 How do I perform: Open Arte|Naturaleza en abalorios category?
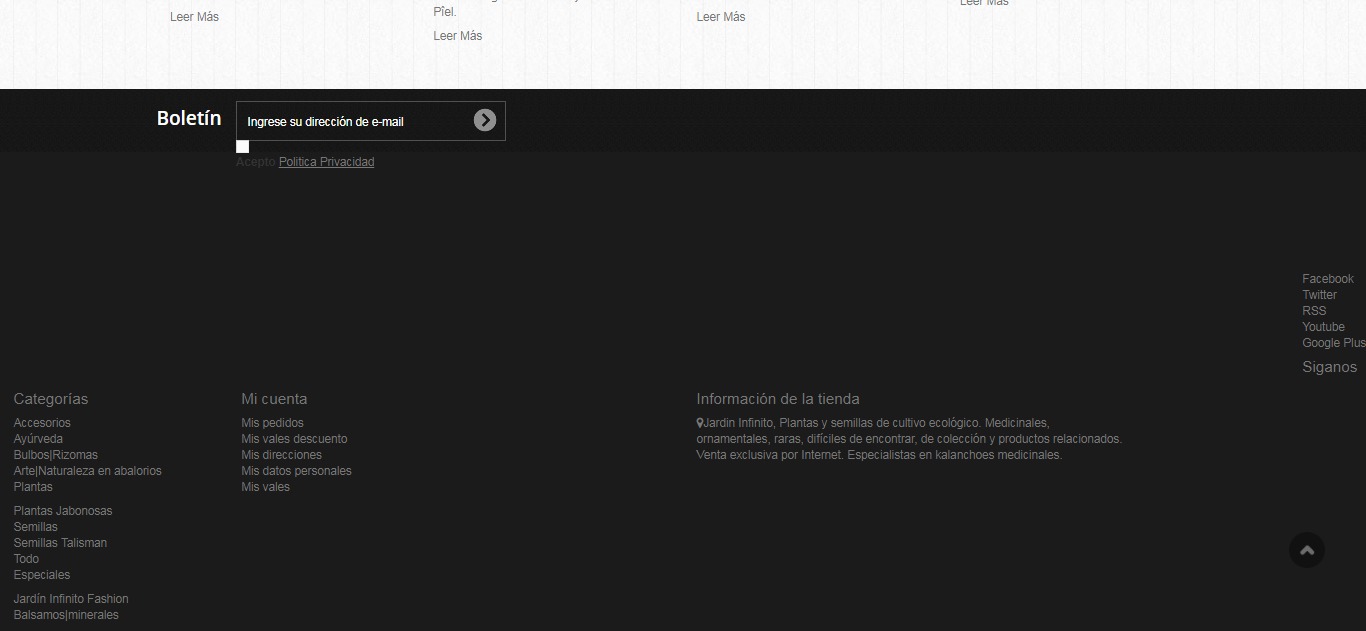tap(88, 471)
